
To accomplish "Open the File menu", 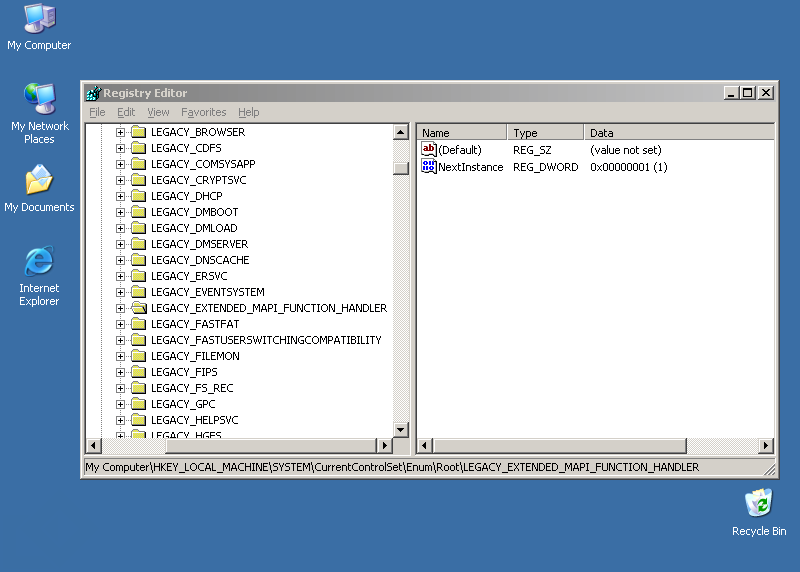I will click(97, 112).
